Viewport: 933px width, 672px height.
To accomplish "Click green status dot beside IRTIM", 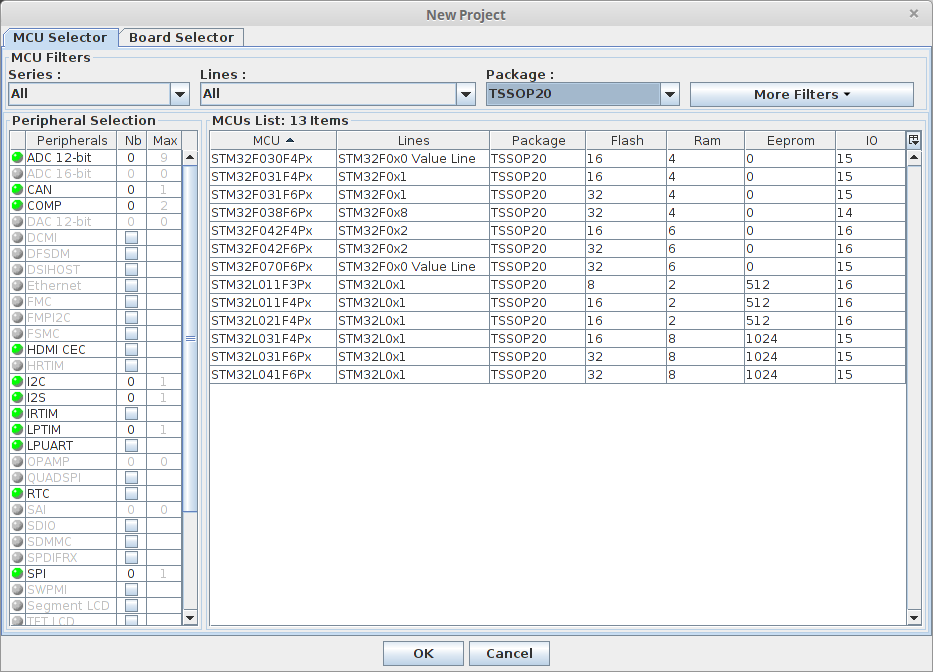I will click(x=17, y=414).
